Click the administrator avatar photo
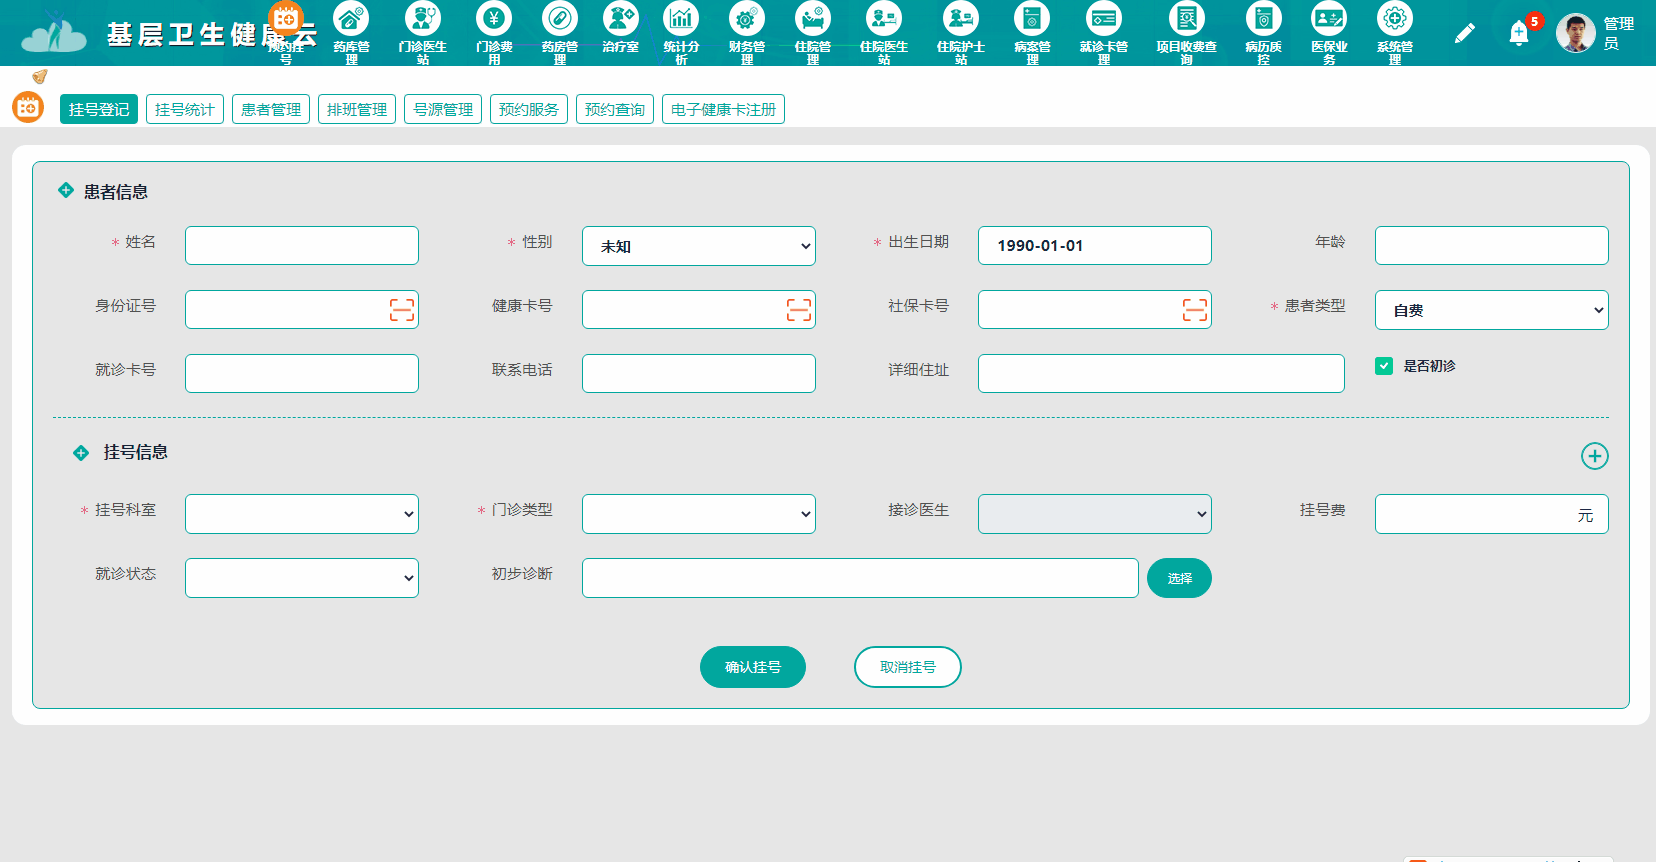 pos(1576,33)
